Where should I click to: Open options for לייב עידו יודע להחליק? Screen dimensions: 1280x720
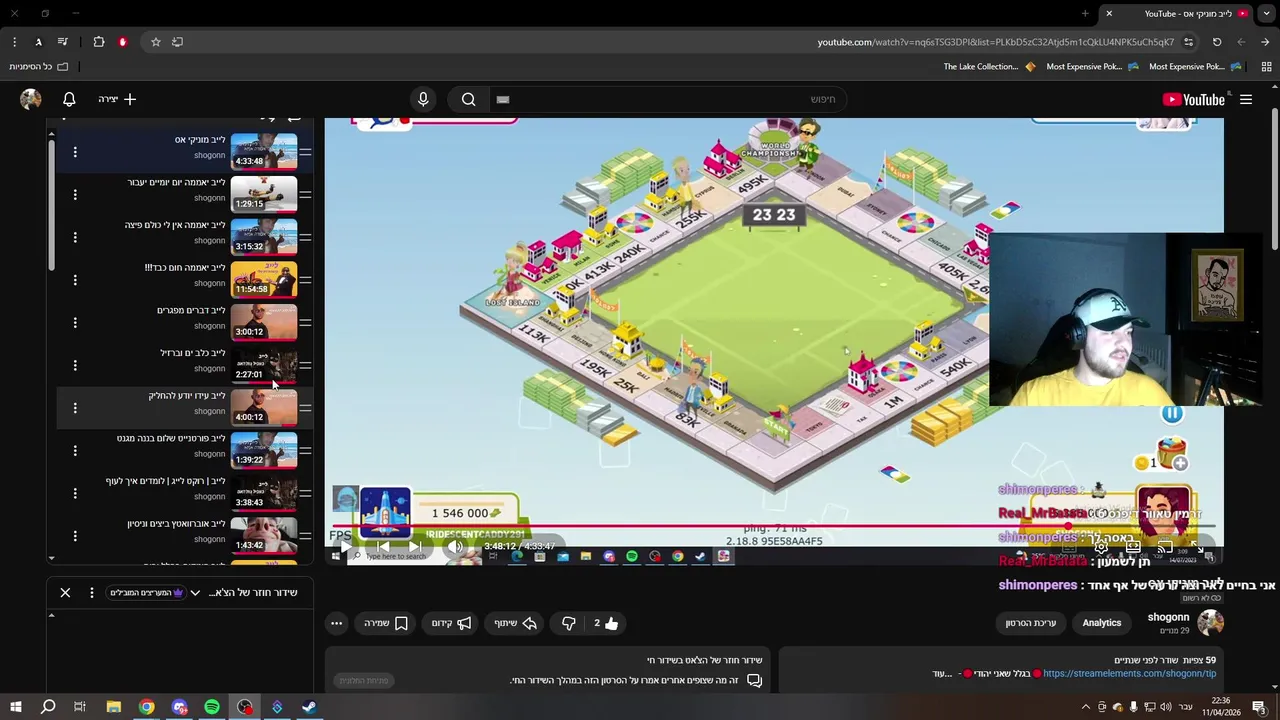(x=75, y=408)
